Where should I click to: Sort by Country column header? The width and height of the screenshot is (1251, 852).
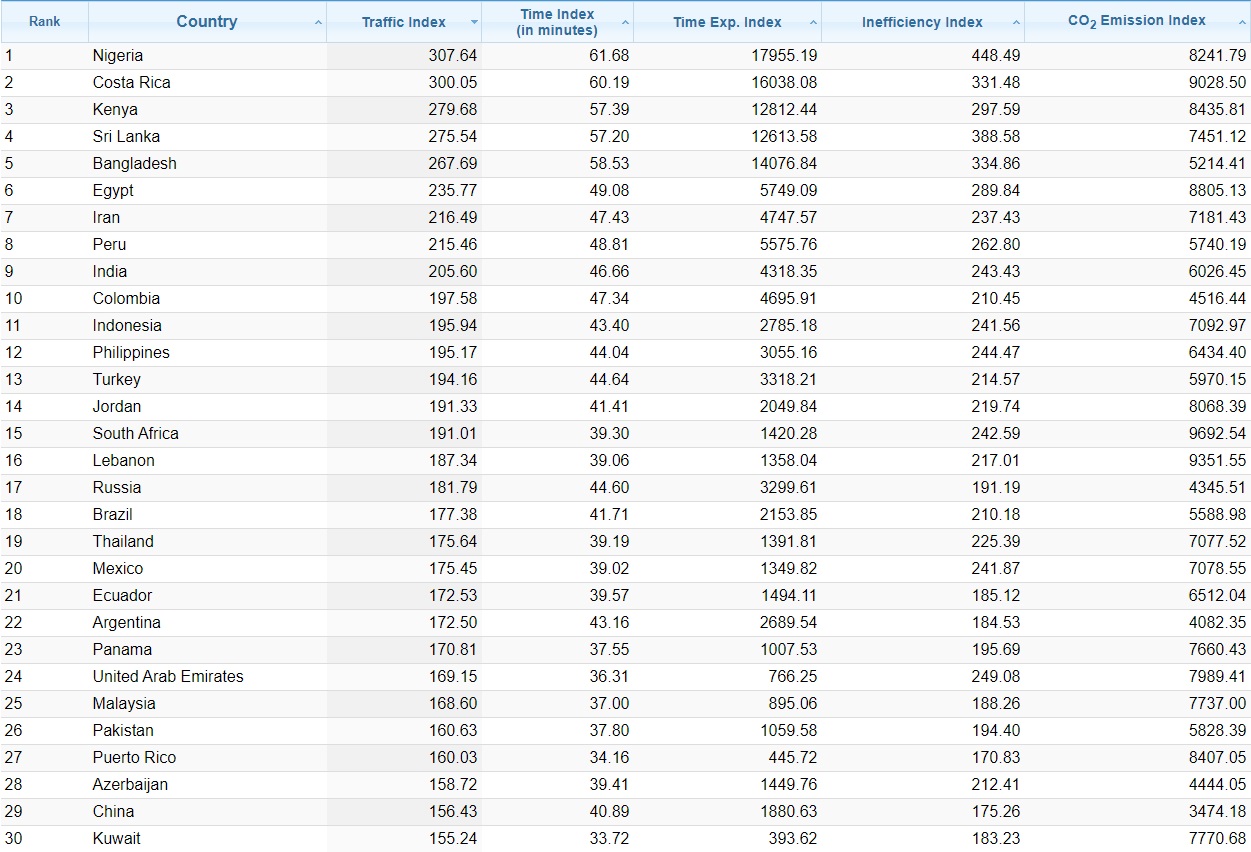point(207,21)
